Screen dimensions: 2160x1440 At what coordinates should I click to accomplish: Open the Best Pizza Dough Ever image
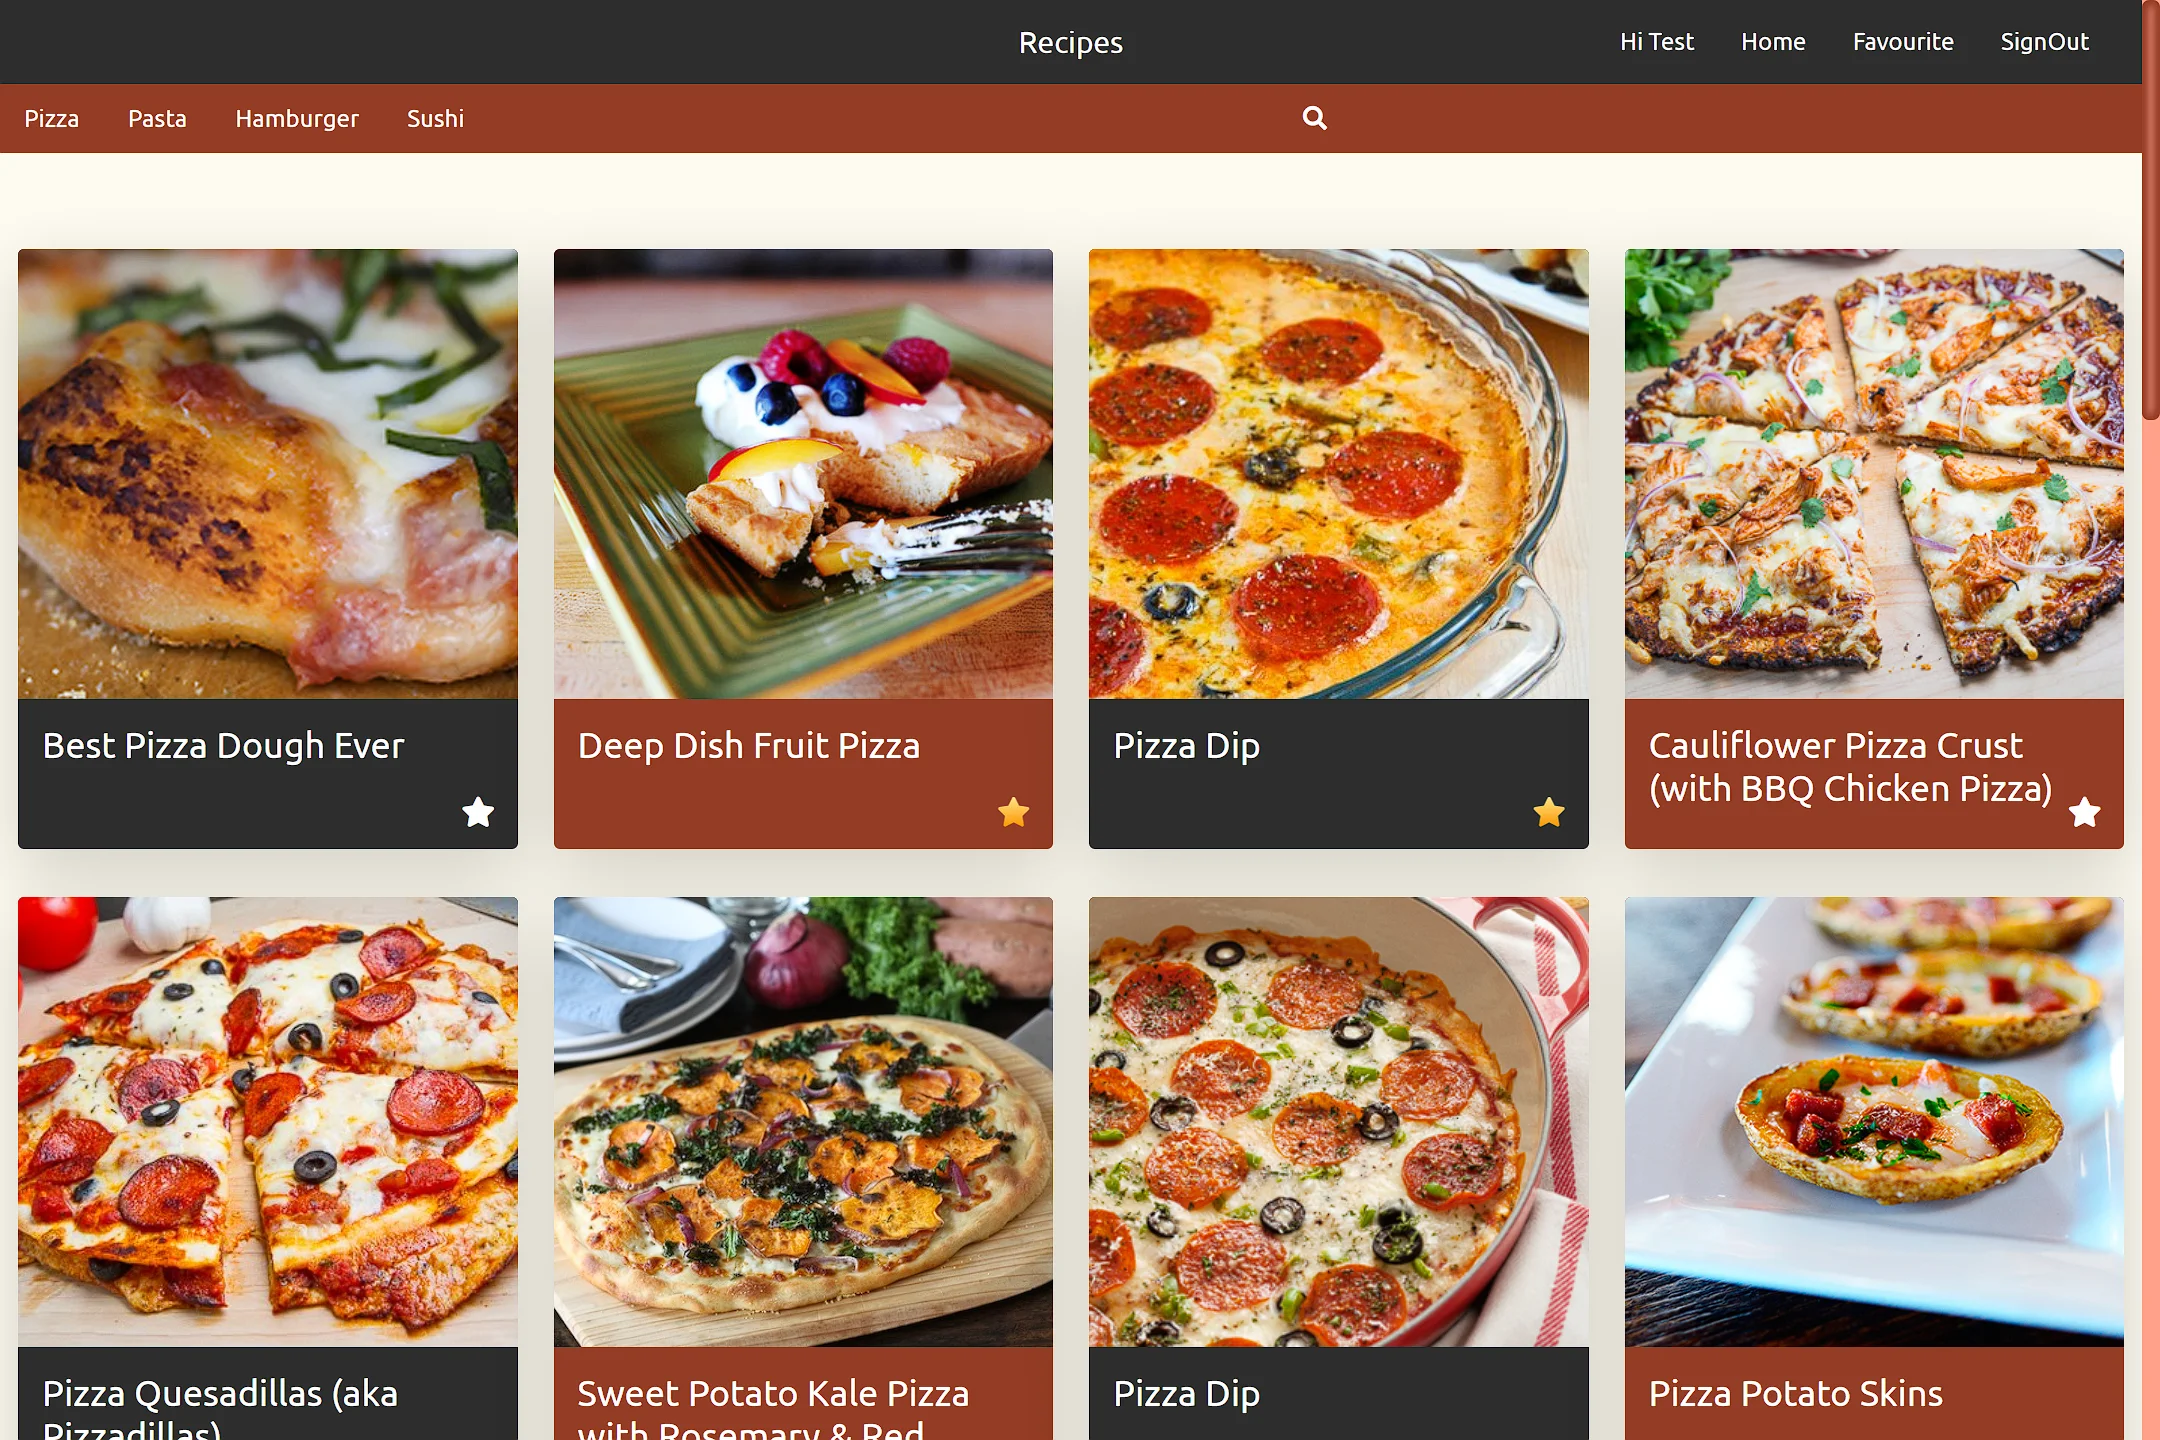268,473
